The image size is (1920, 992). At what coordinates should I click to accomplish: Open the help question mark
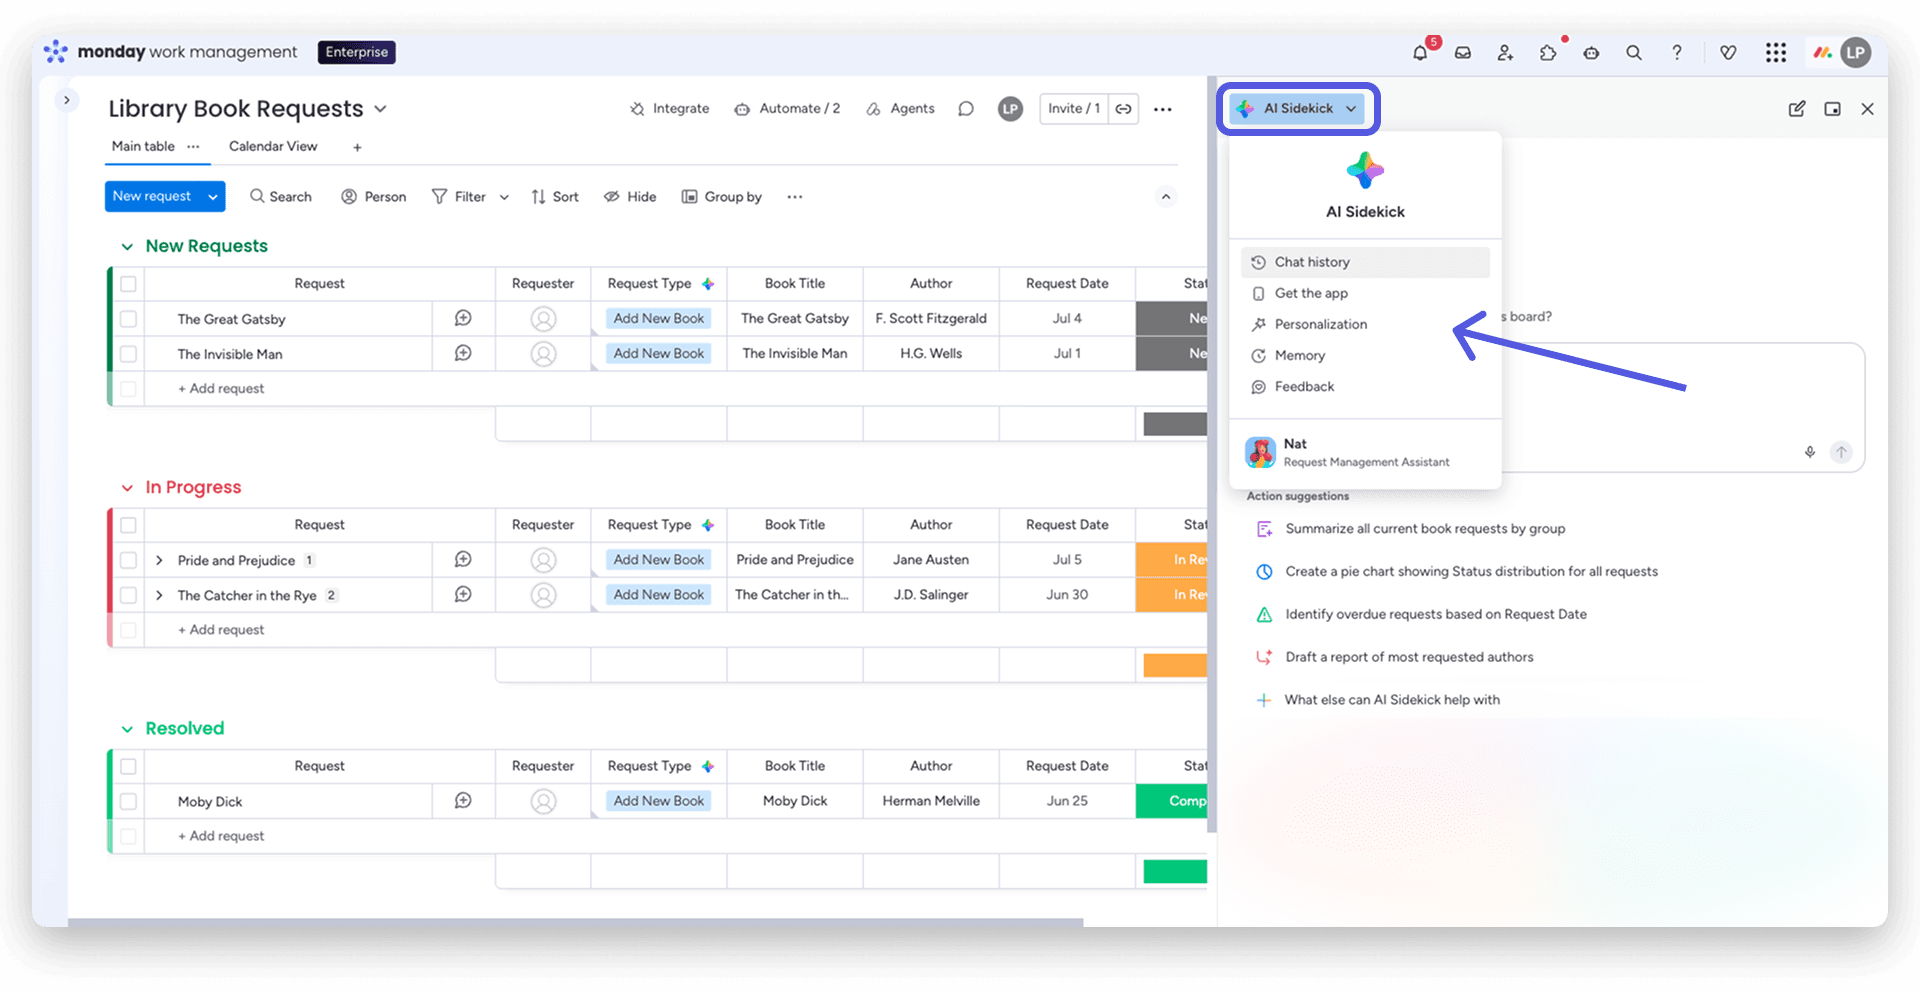pyautogui.click(x=1677, y=53)
